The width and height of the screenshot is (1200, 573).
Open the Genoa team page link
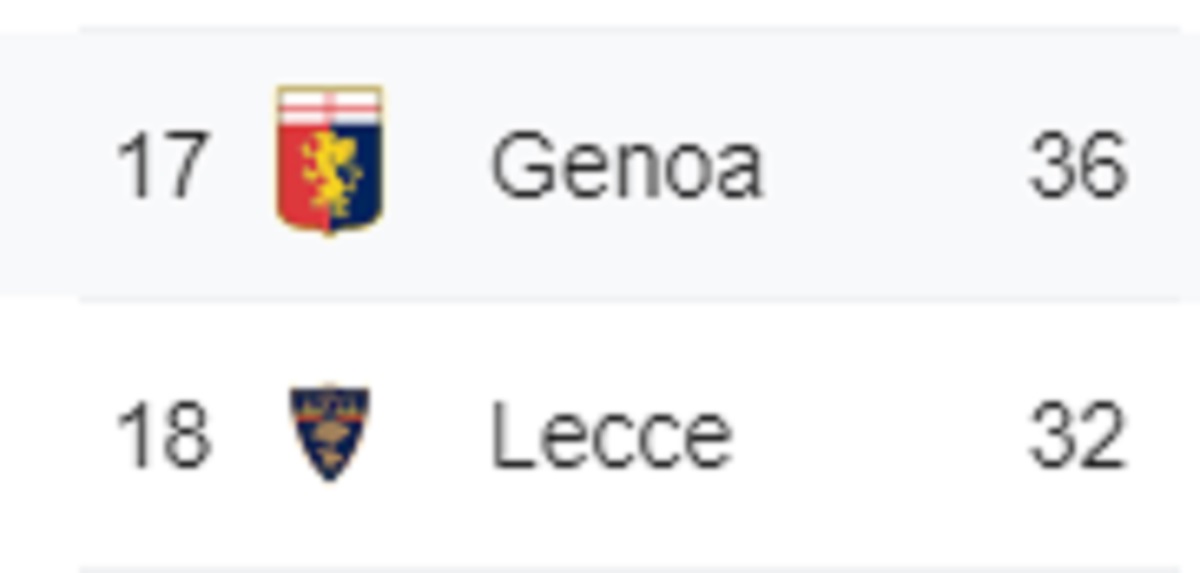click(x=627, y=166)
